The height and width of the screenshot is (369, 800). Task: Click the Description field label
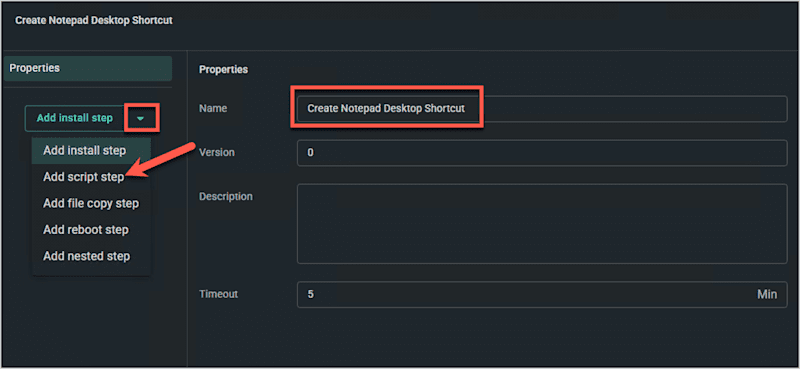tap(226, 196)
